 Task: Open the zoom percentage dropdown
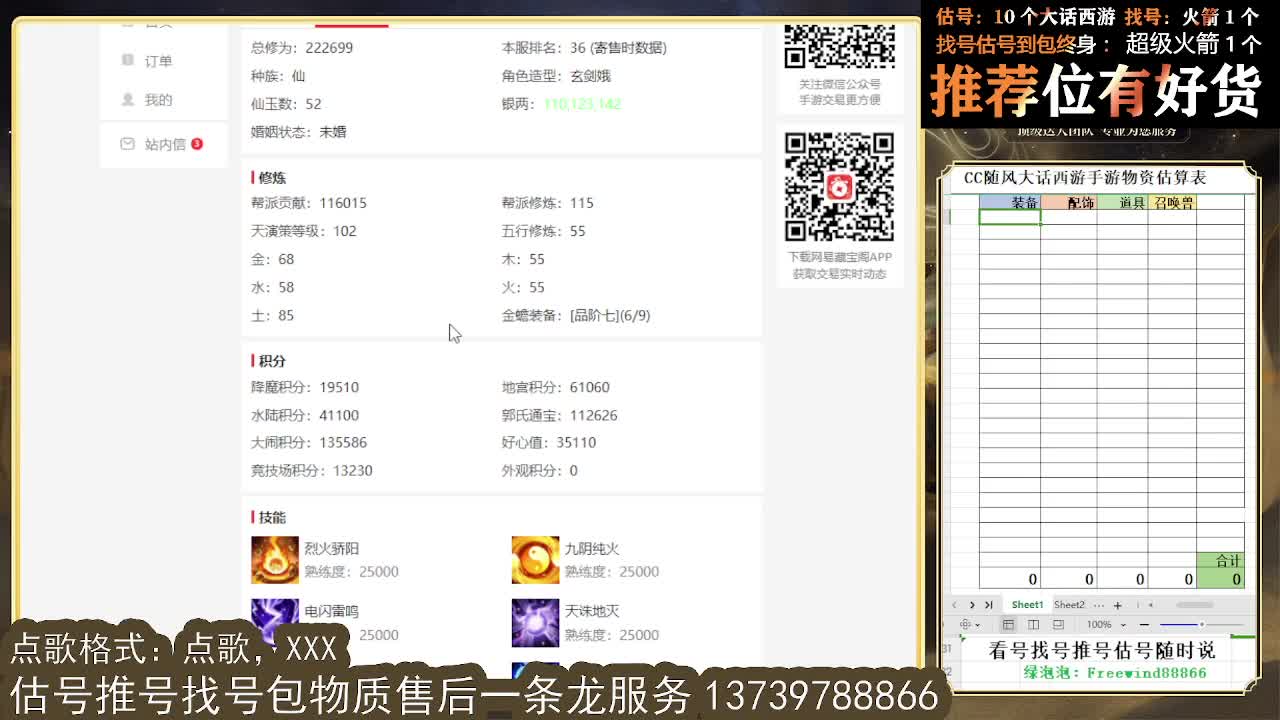pyautogui.click(x=1123, y=624)
